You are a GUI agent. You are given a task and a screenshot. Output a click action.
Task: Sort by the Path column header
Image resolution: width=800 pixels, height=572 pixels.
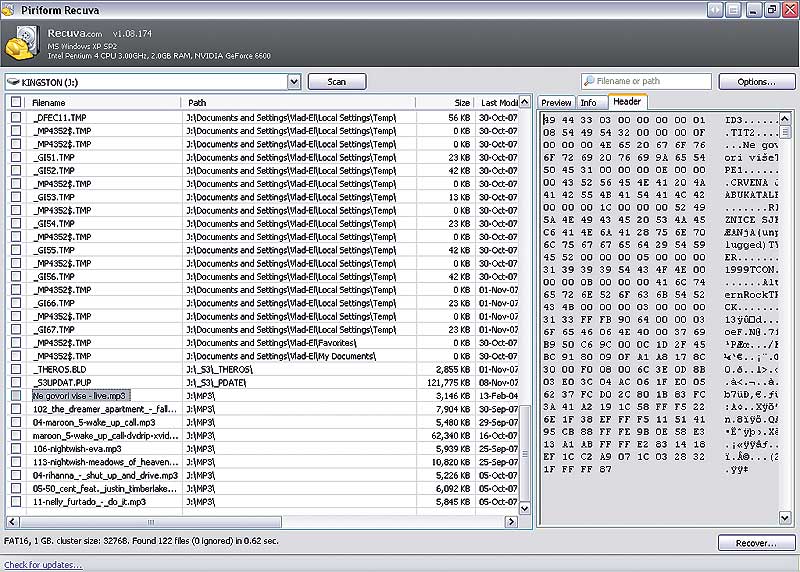[x=298, y=103]
